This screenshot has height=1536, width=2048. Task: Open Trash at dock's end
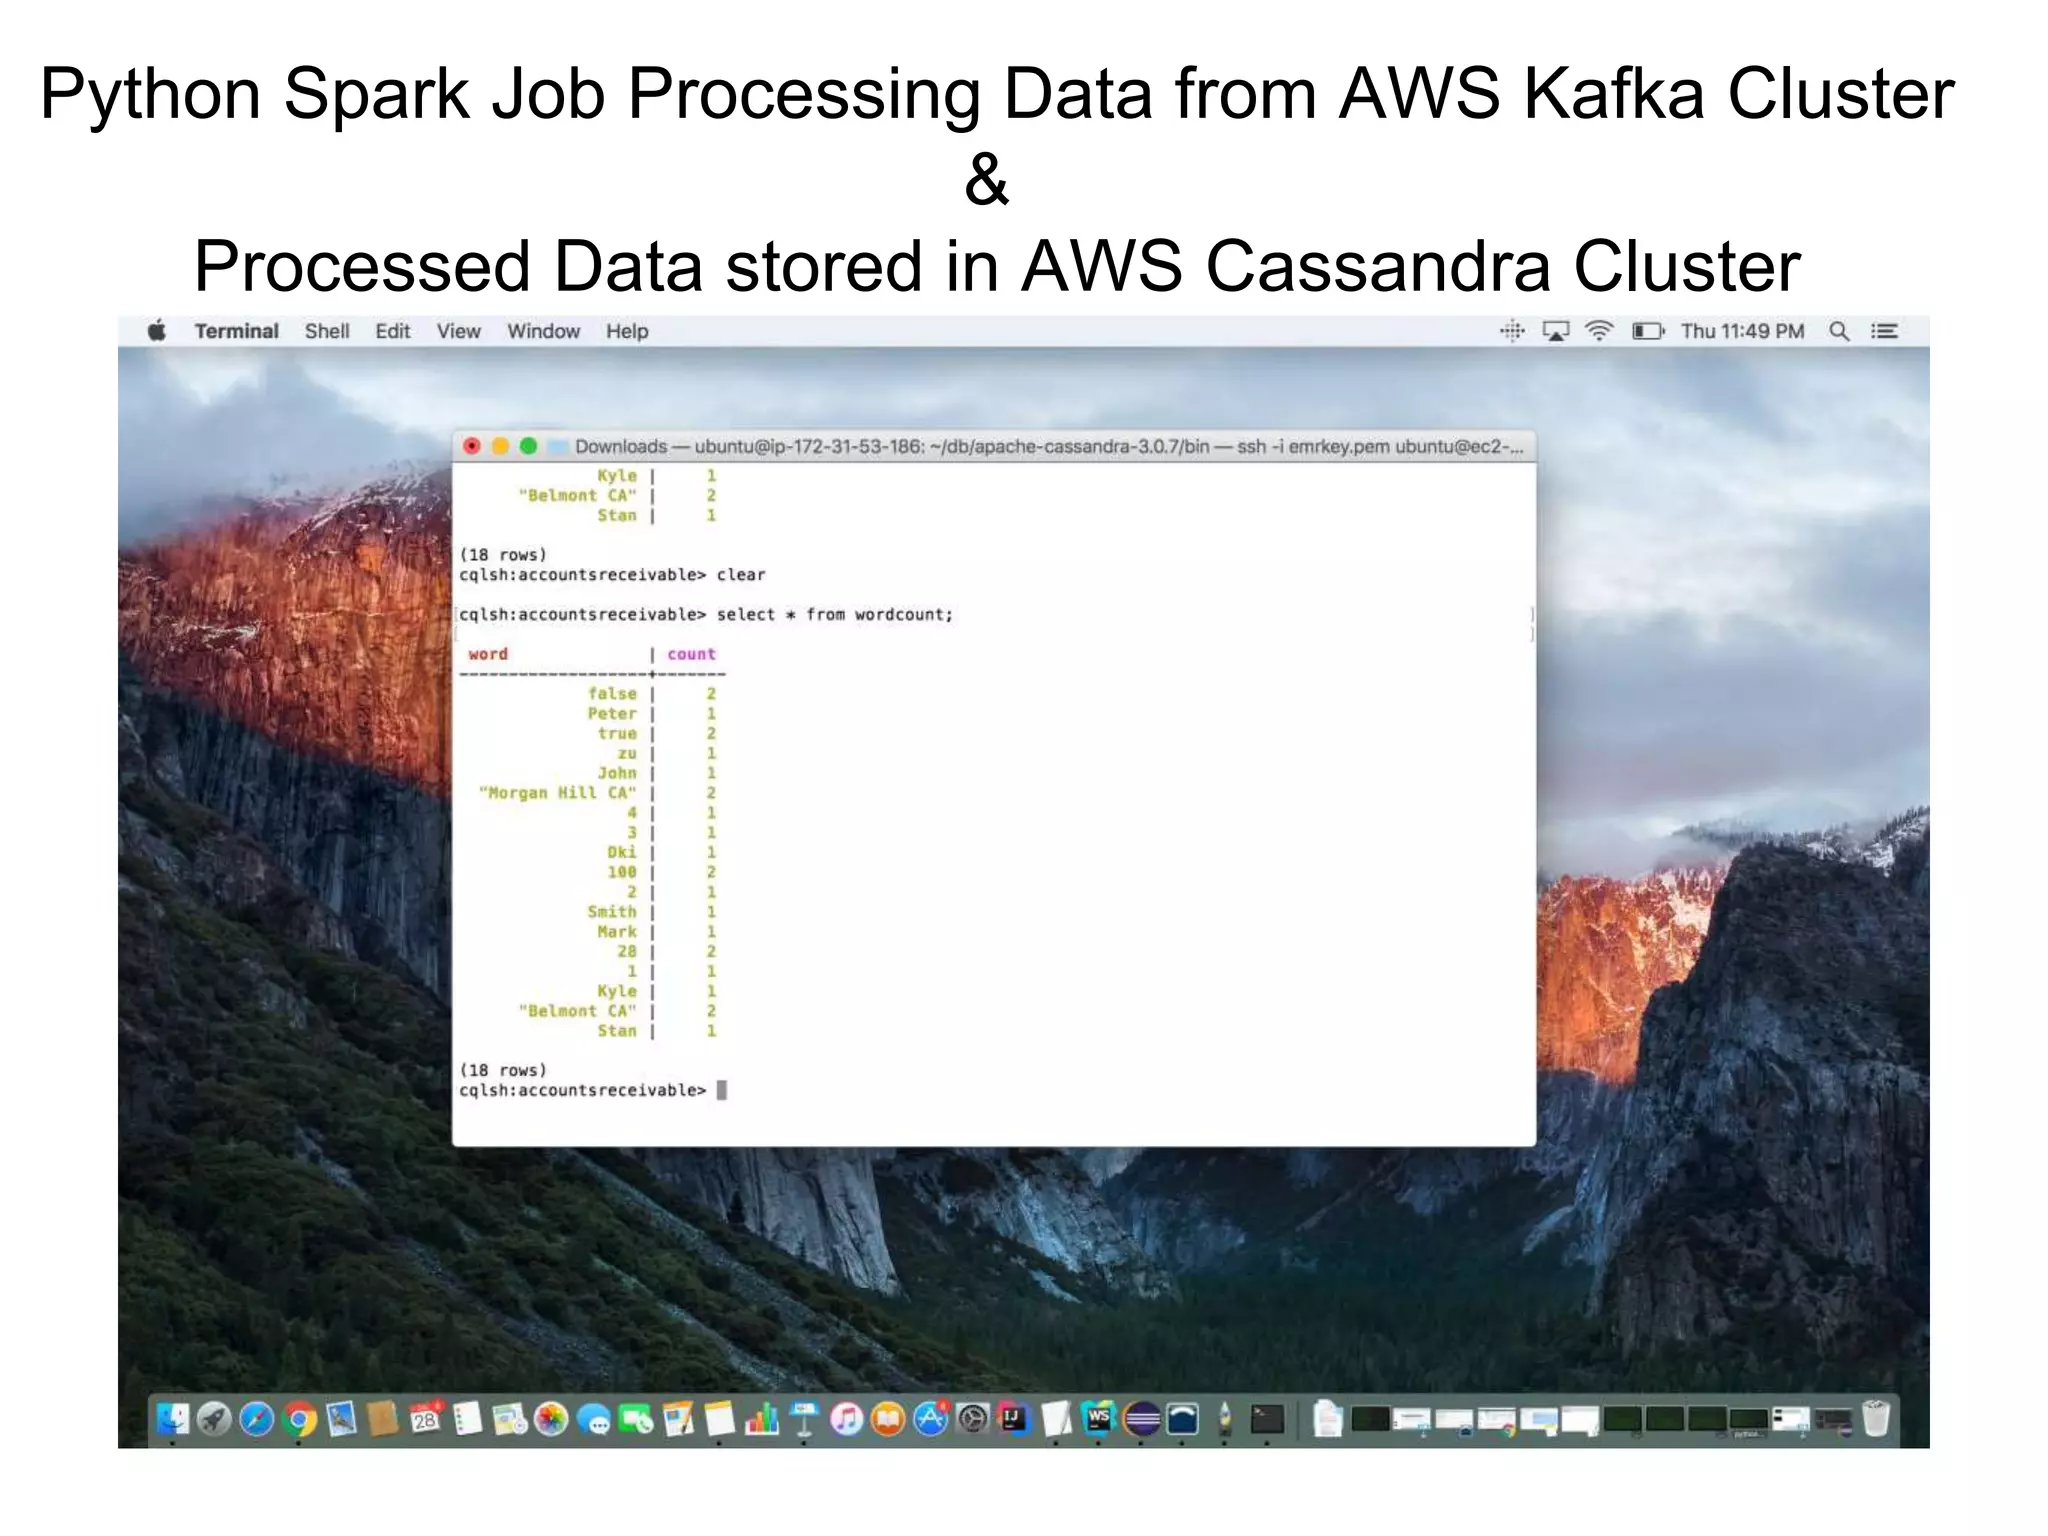pyautogui.click(x=1876, y=1419)
